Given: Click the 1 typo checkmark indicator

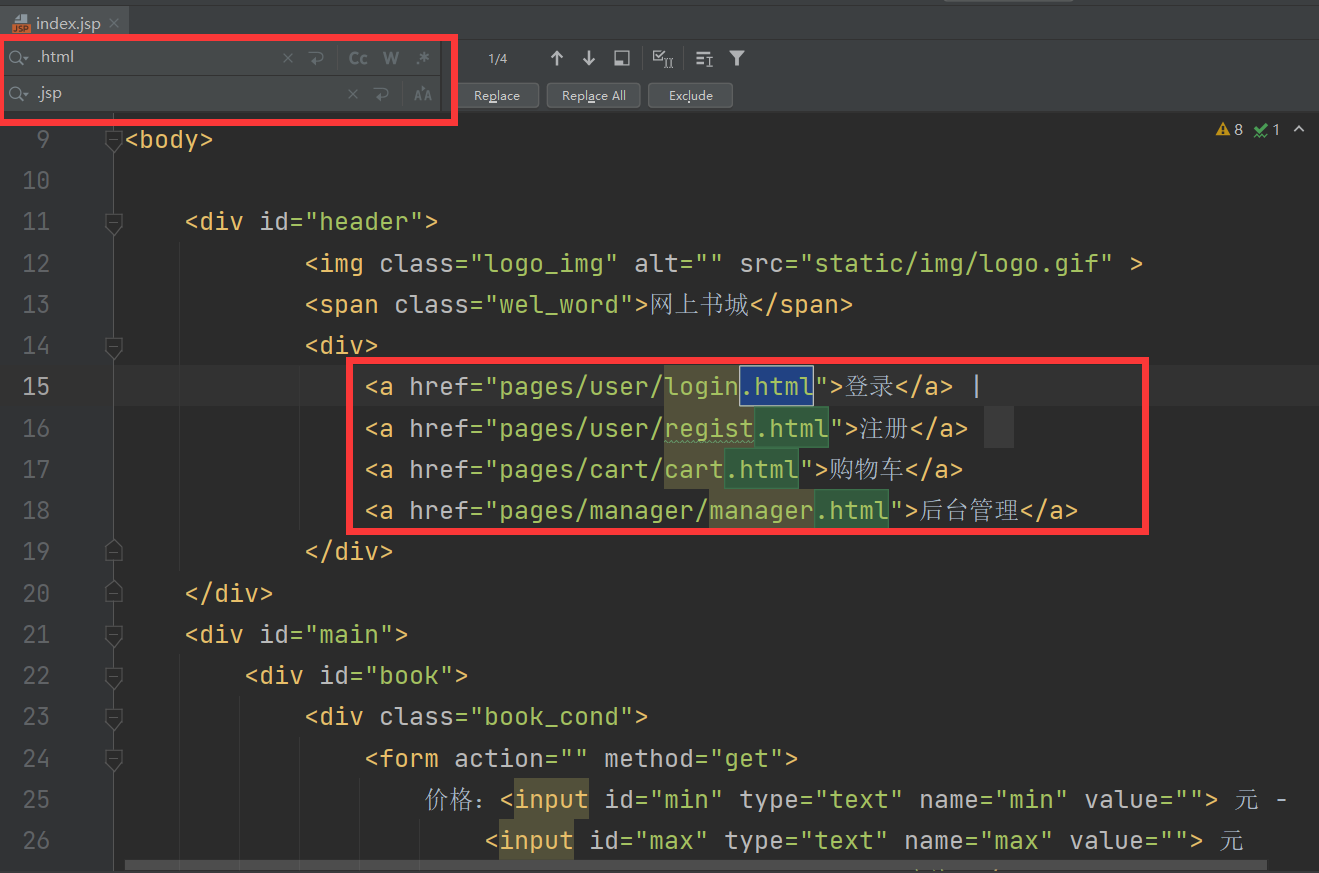Looking at the screenshot, I should (1267, 130).
